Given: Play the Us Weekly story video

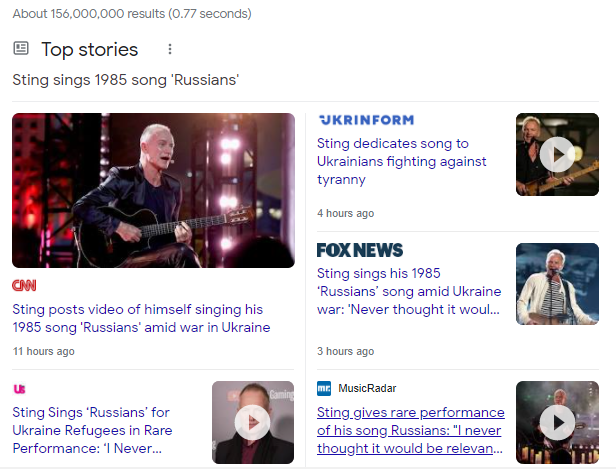Looking at the screenshot, I should tap(253, 422).
